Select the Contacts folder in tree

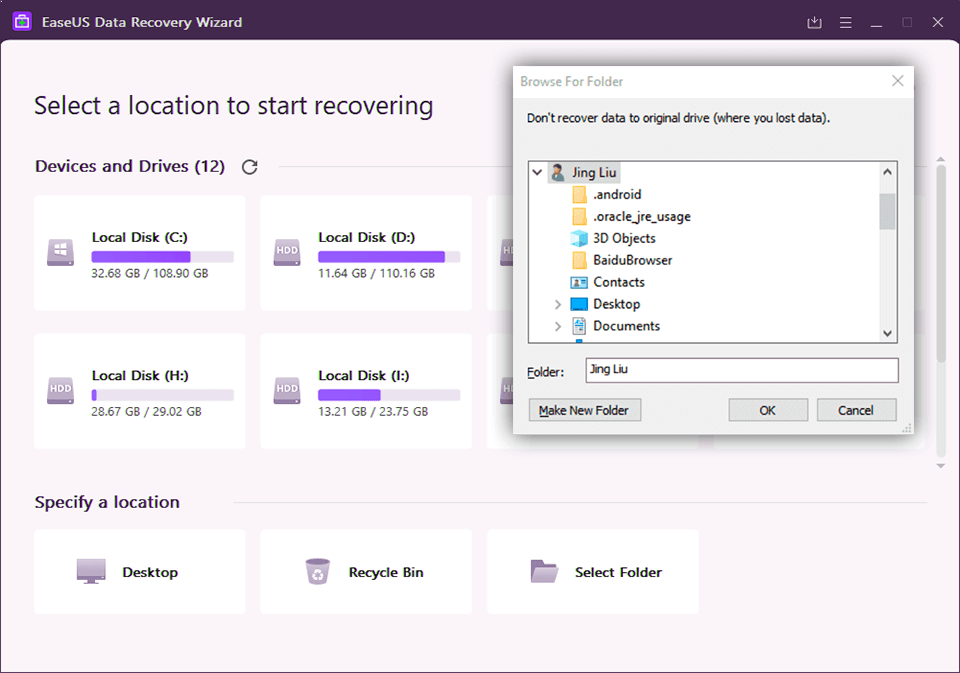click(x=618, y=282)
